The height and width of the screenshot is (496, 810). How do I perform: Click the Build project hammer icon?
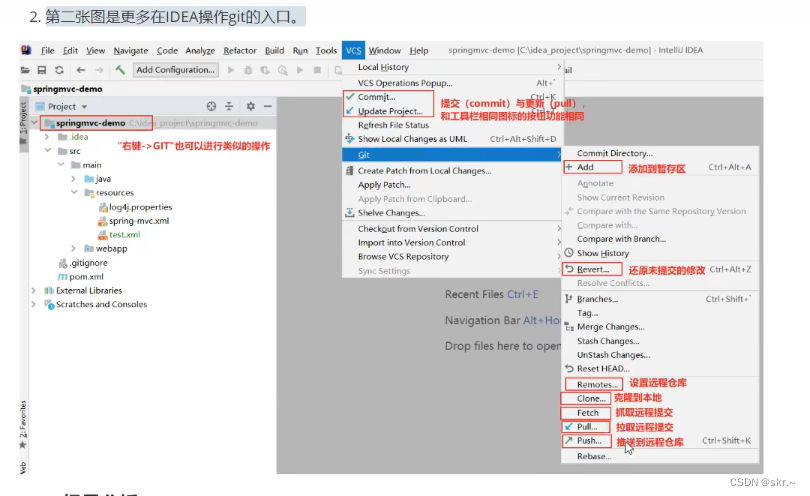[x=120, y=69]
